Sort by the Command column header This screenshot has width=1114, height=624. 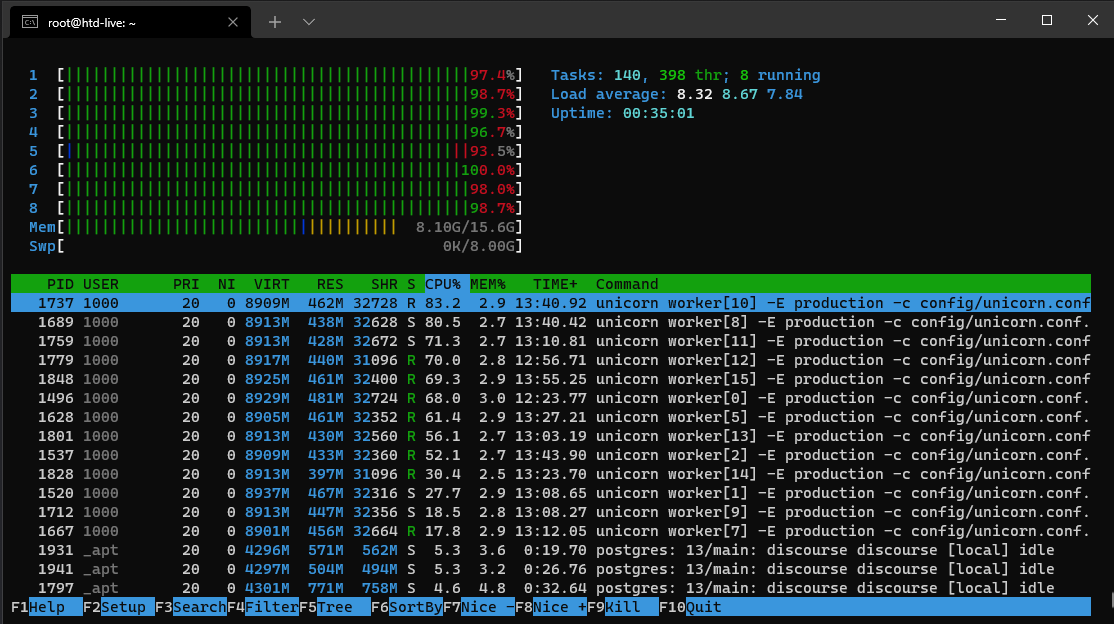(x=627, y=284)
